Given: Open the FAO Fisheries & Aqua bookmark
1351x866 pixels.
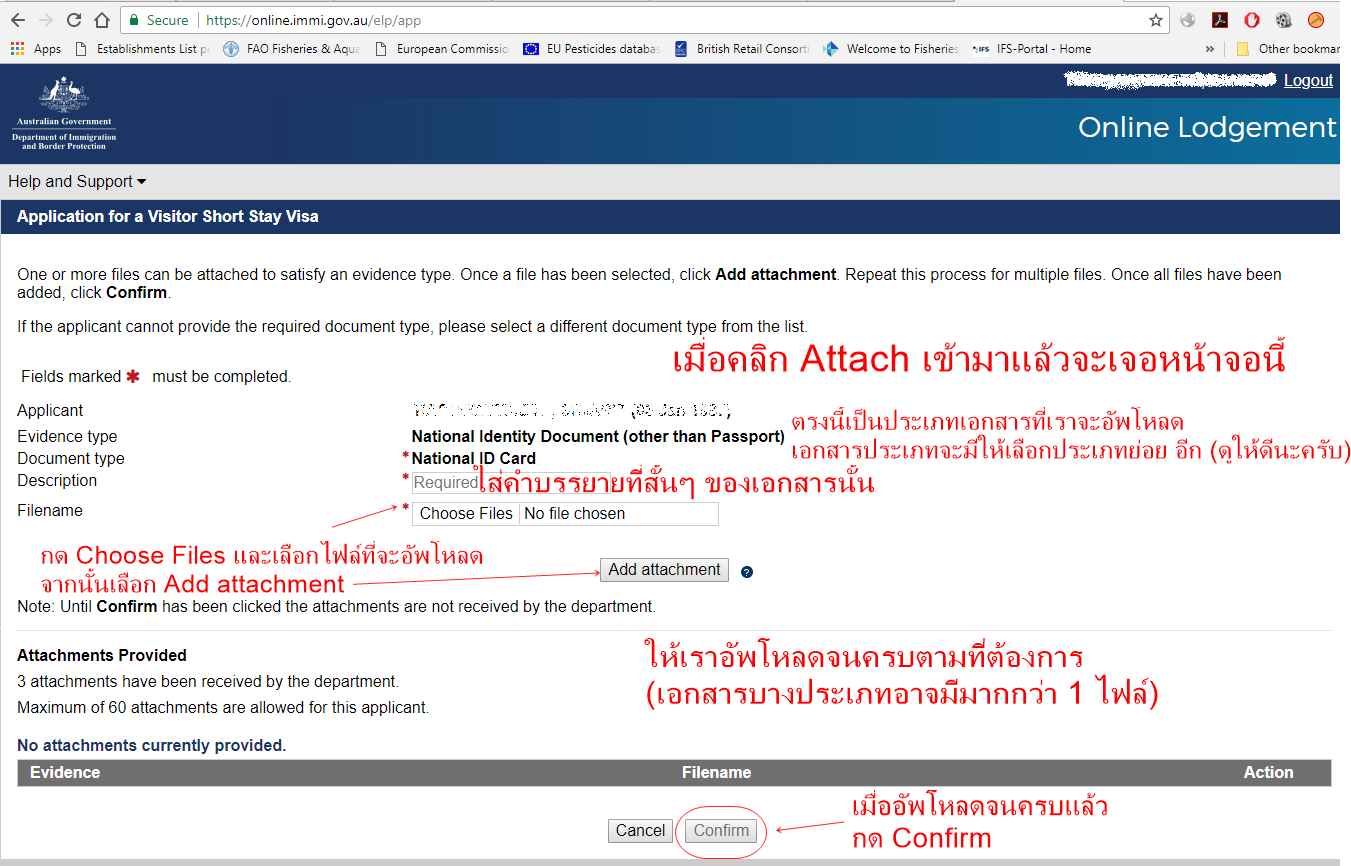Looking at the screenshot, I should pyautogui.click(x=292, y=49).
